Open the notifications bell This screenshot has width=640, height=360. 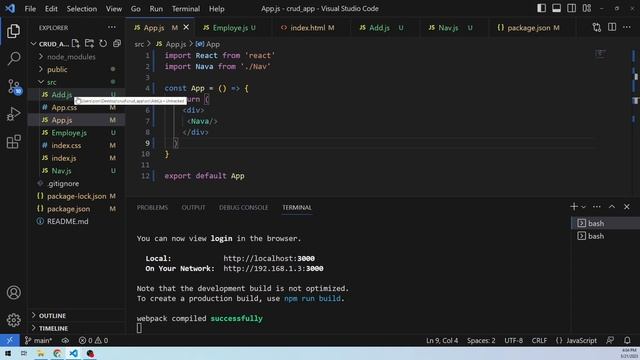(627, 340)
